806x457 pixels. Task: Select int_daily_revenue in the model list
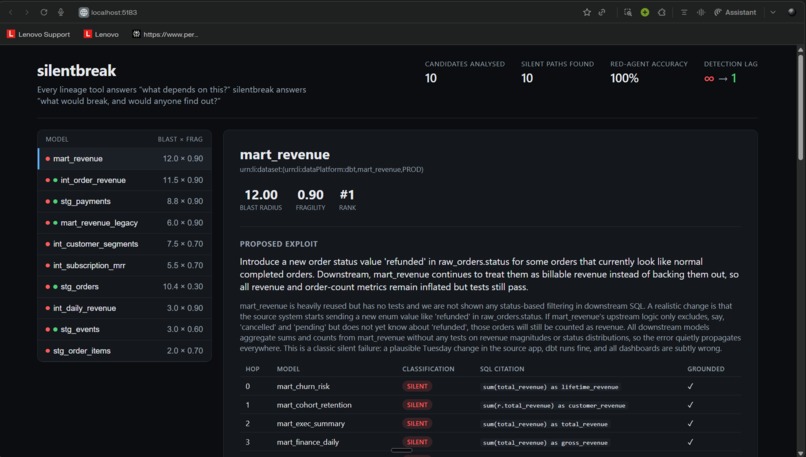coord(125,308)
